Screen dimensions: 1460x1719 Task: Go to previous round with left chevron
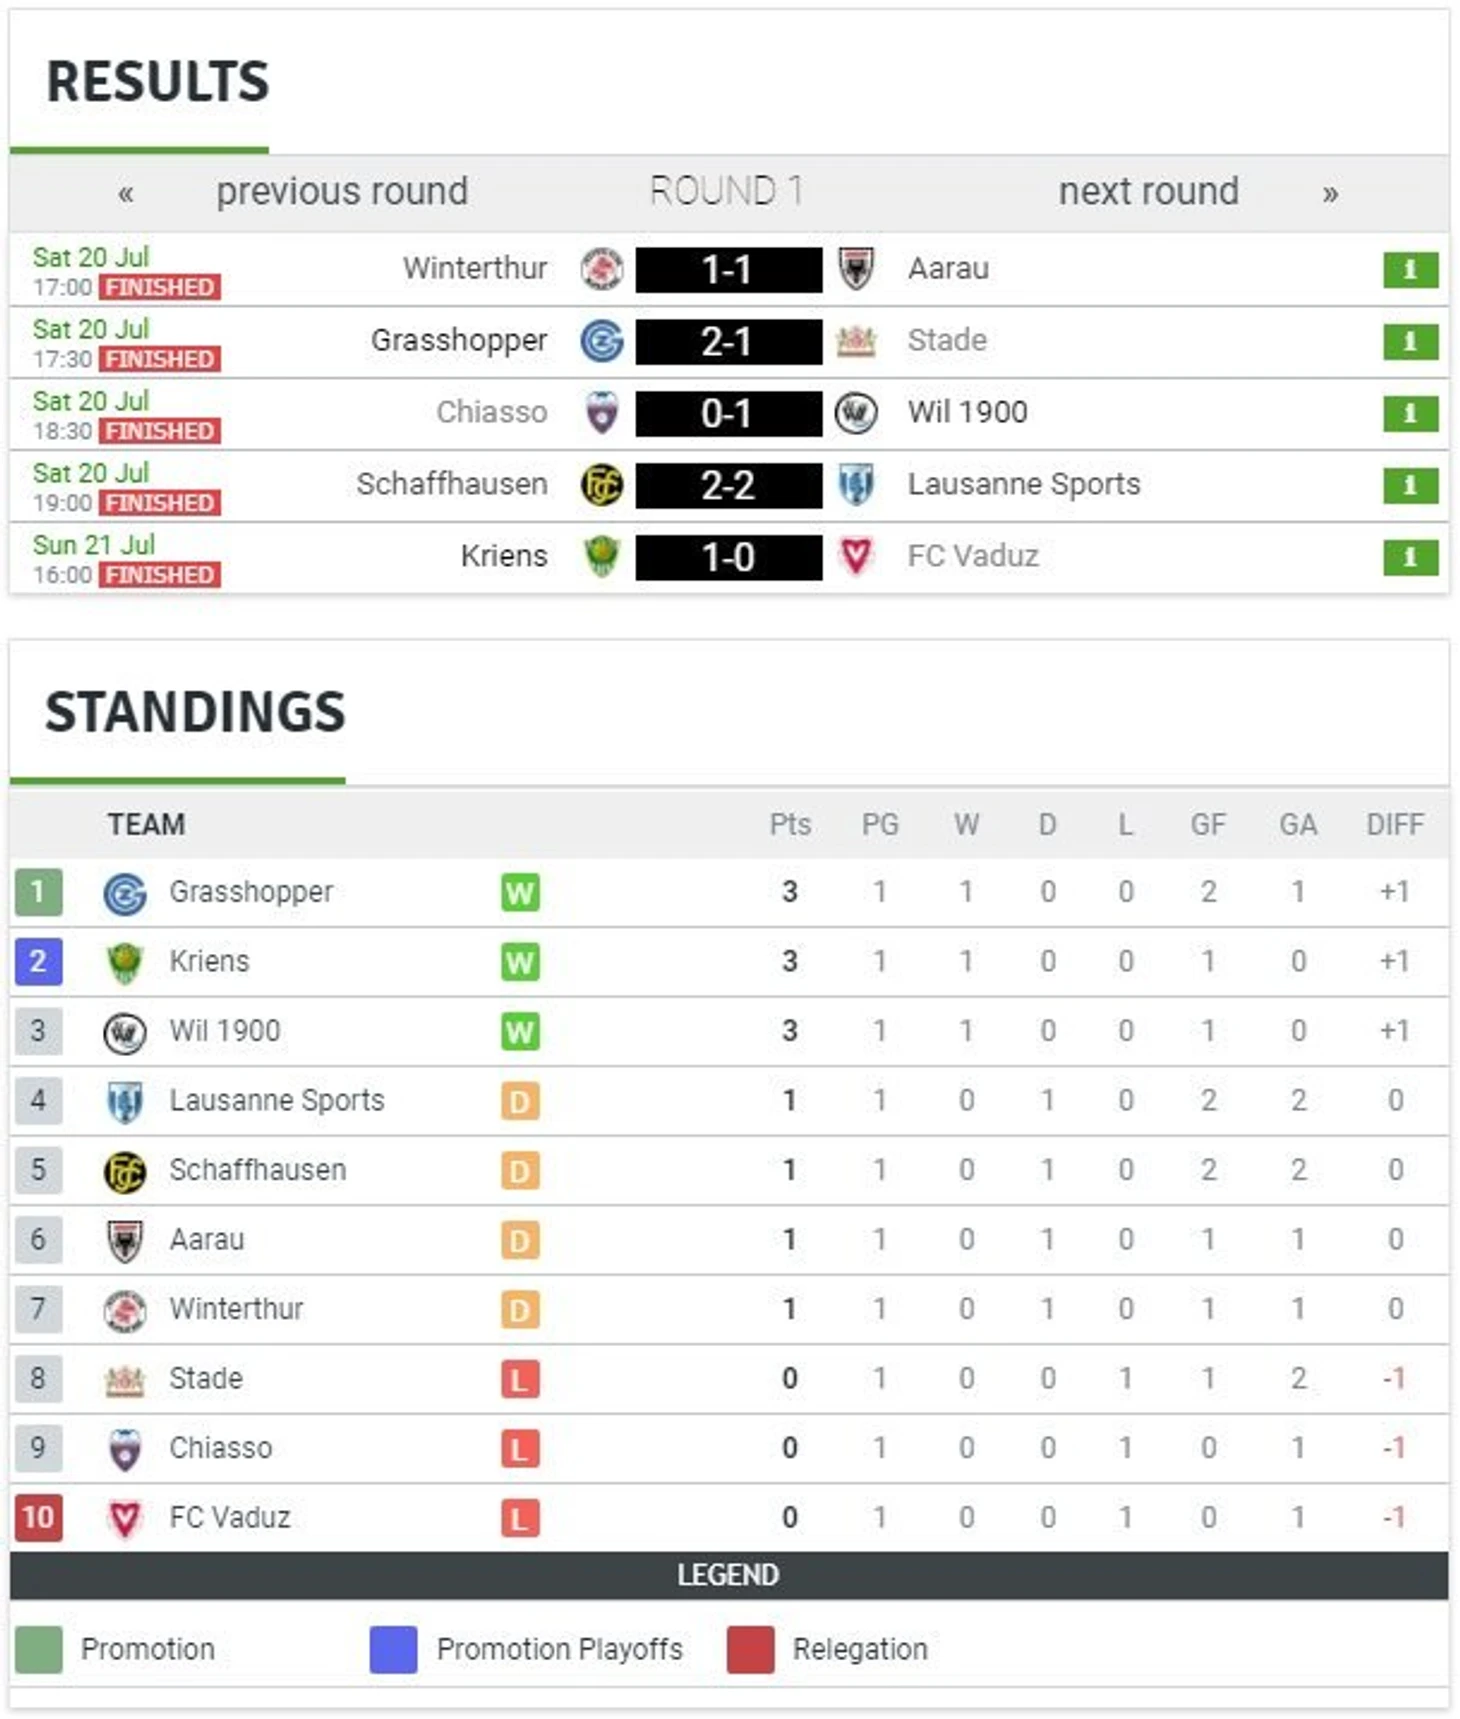click(x=126, y=193)
